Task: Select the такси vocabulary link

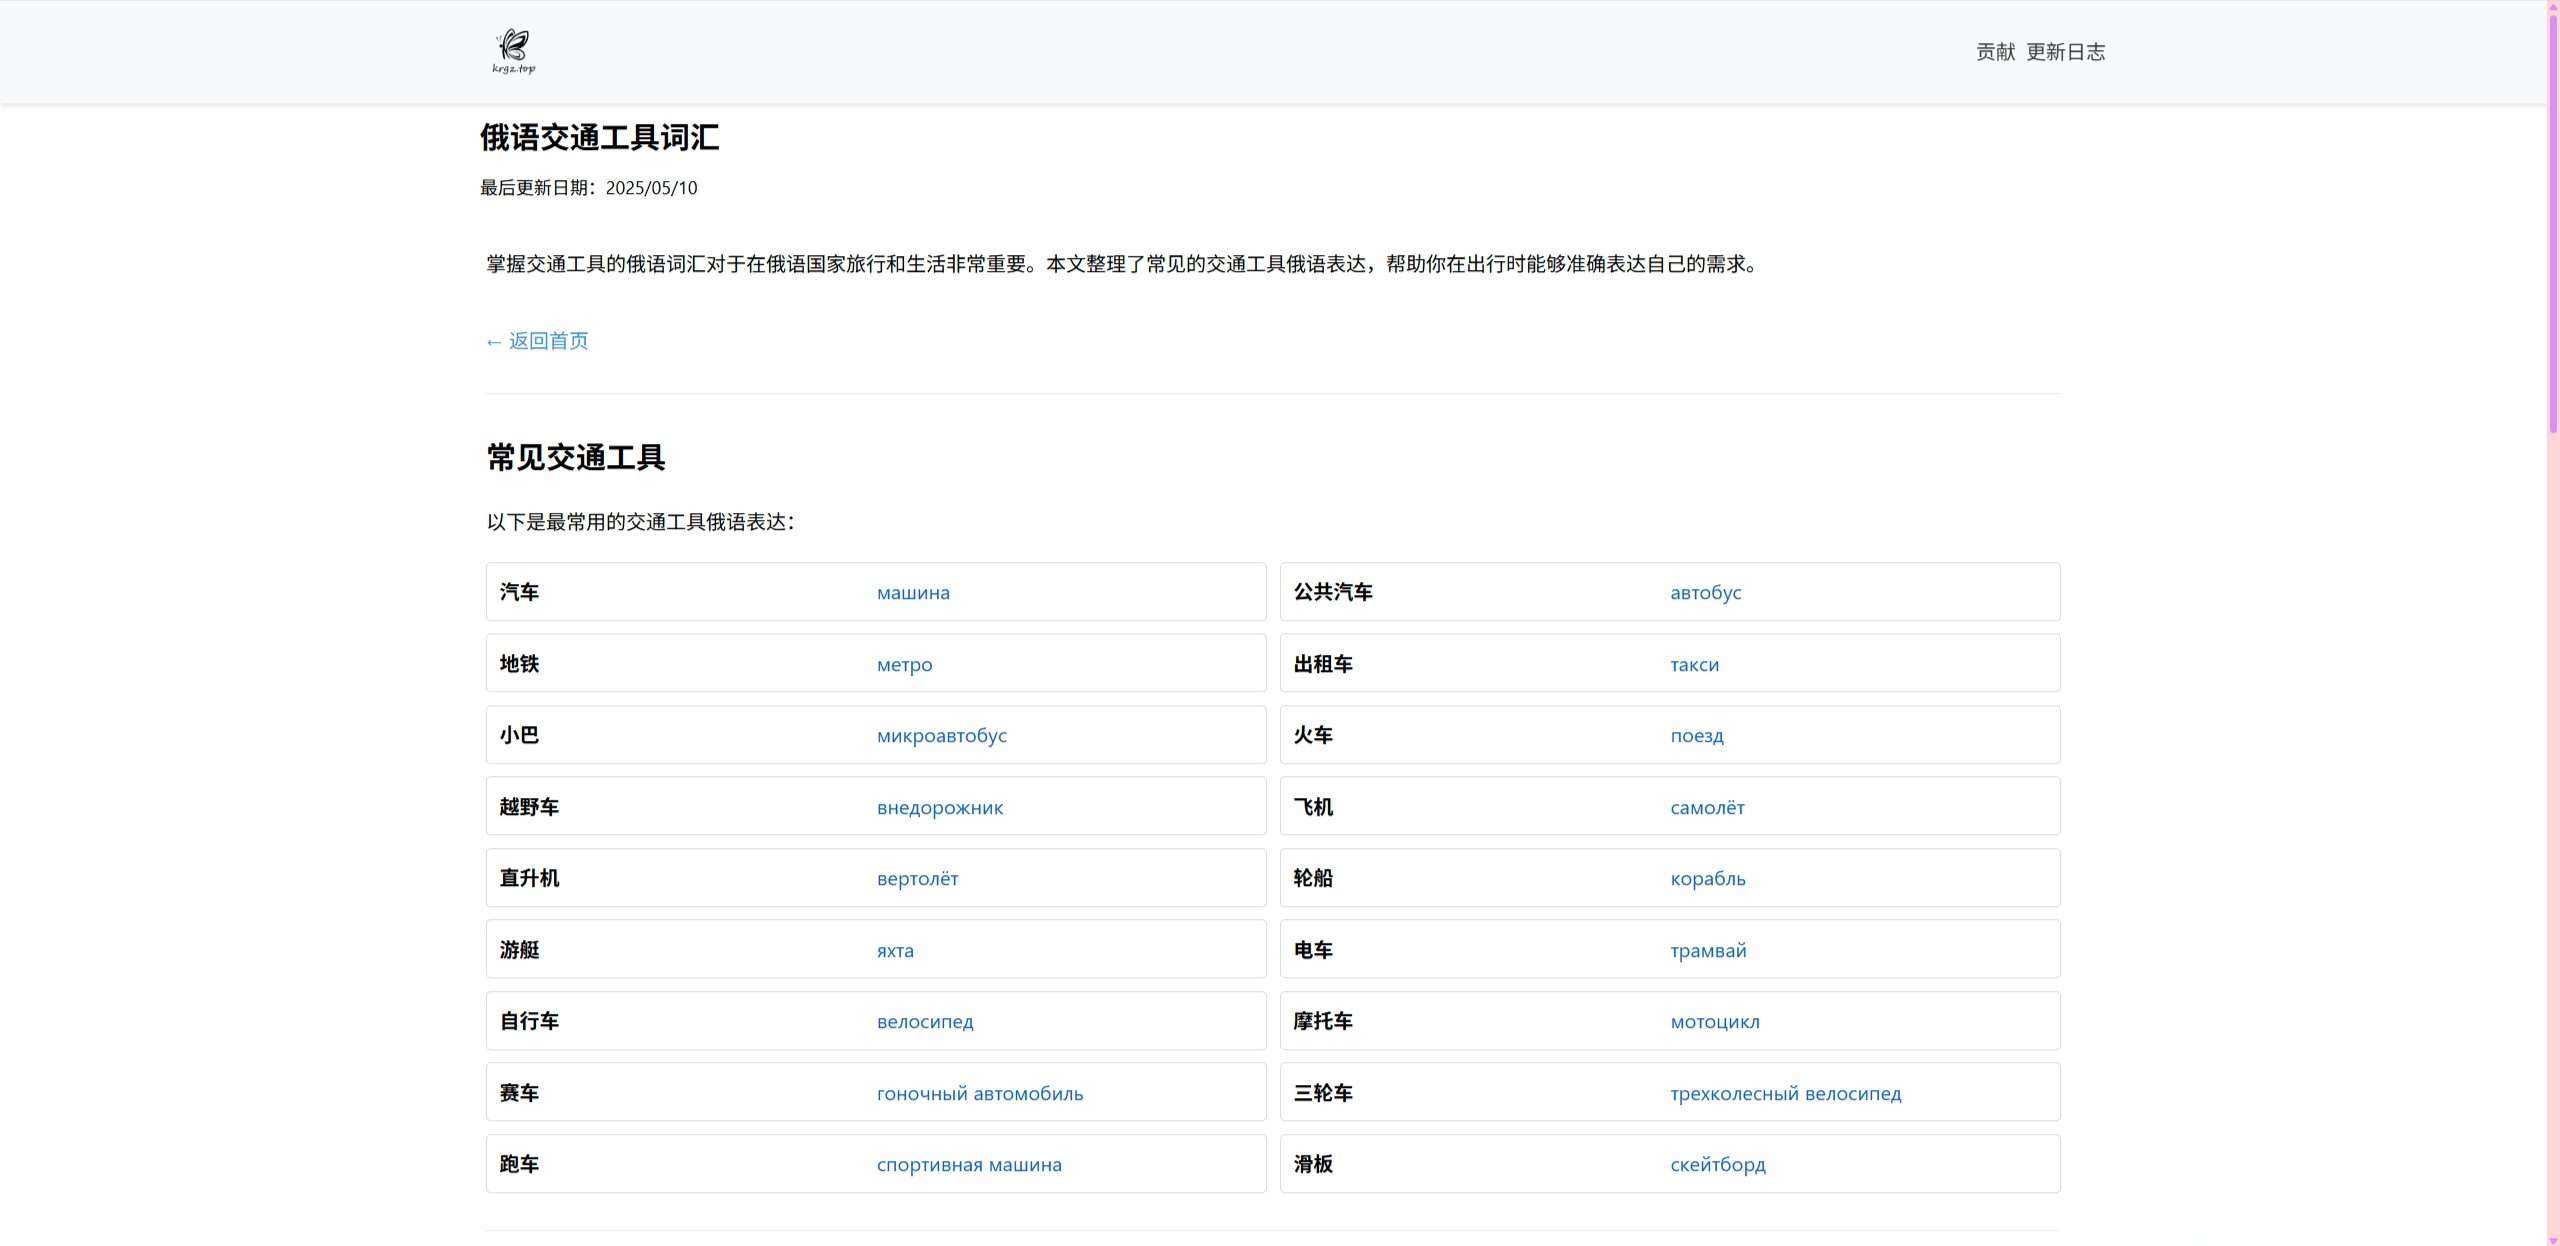Action: pyautogui.click(x=1694, y=665)
